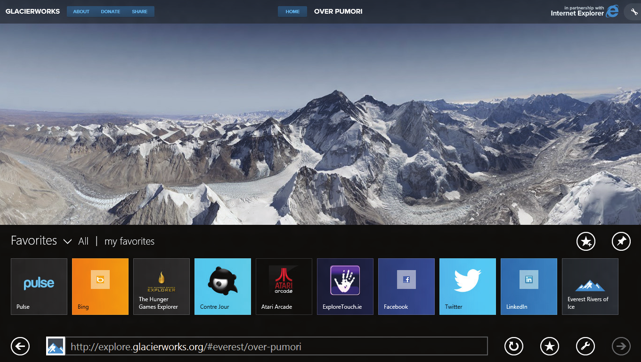Expand the Favorites dropdown chevron
641x362 pixels.
(67, 241)
